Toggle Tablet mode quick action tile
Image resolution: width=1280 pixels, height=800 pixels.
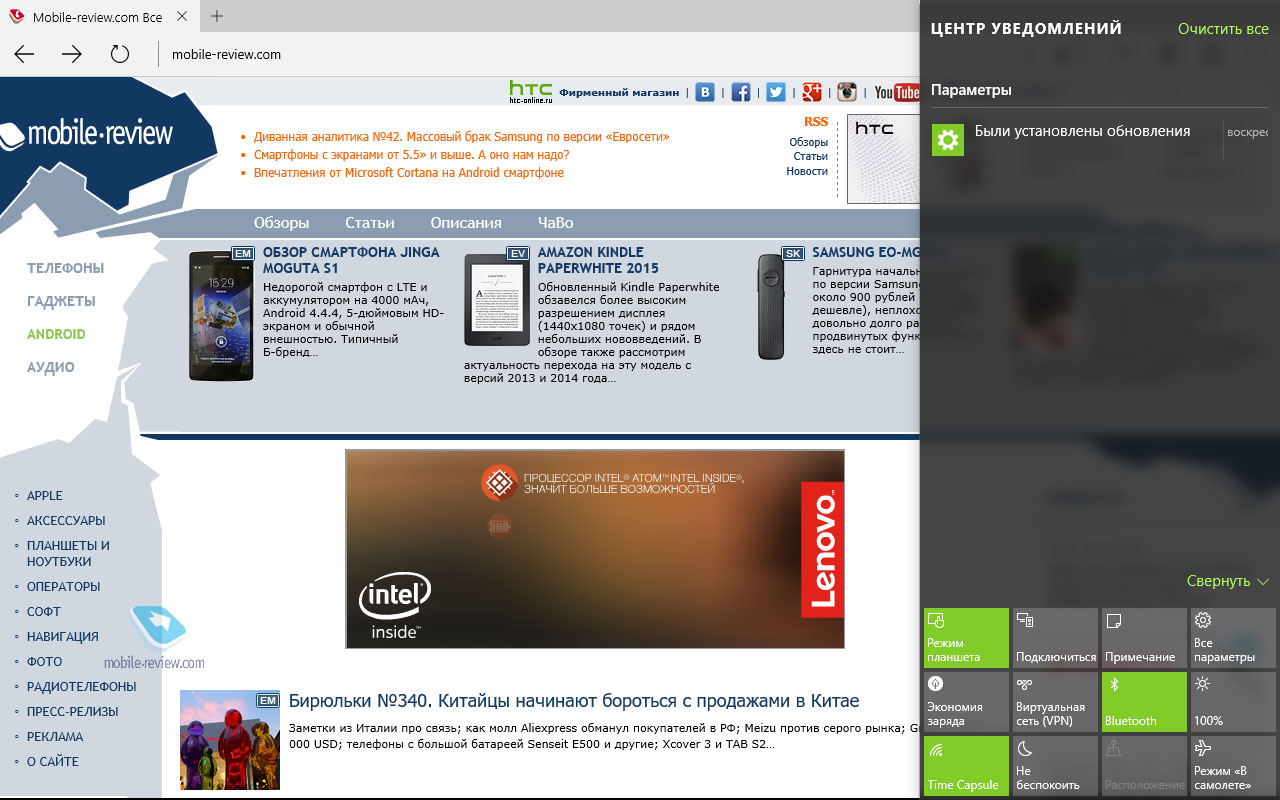[966, 638]
